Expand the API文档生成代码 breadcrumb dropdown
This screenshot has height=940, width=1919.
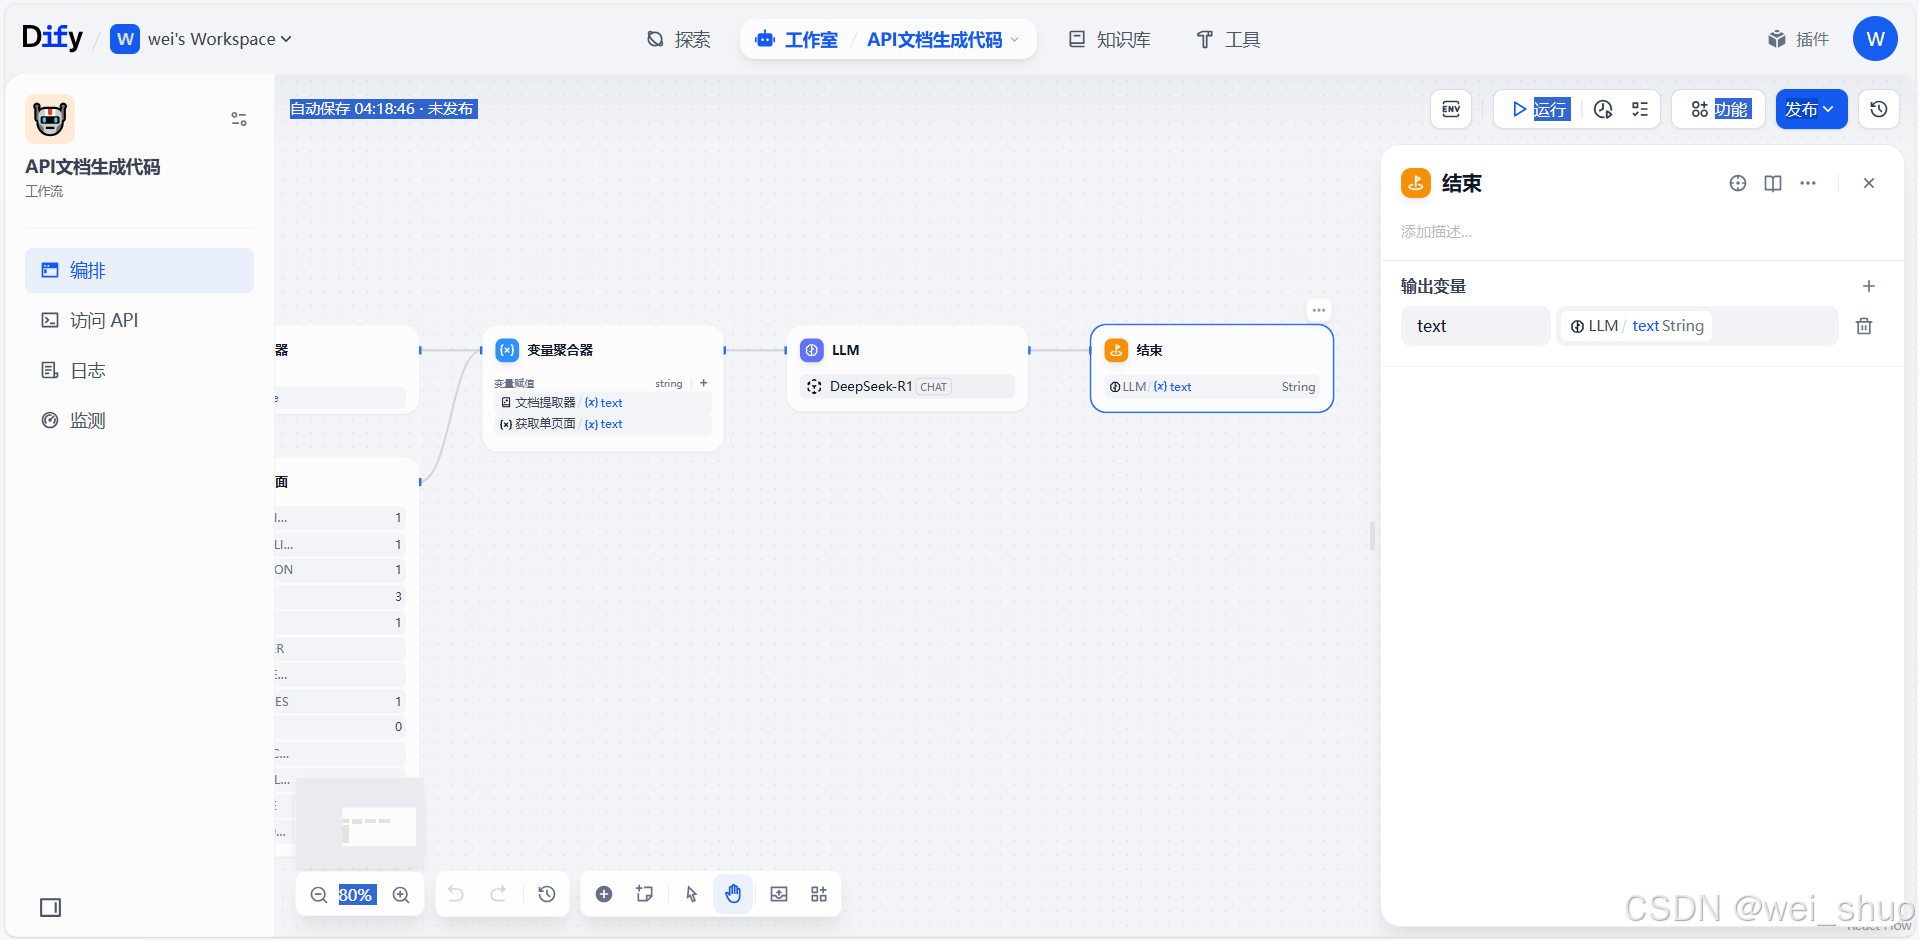pos(1016,39)
